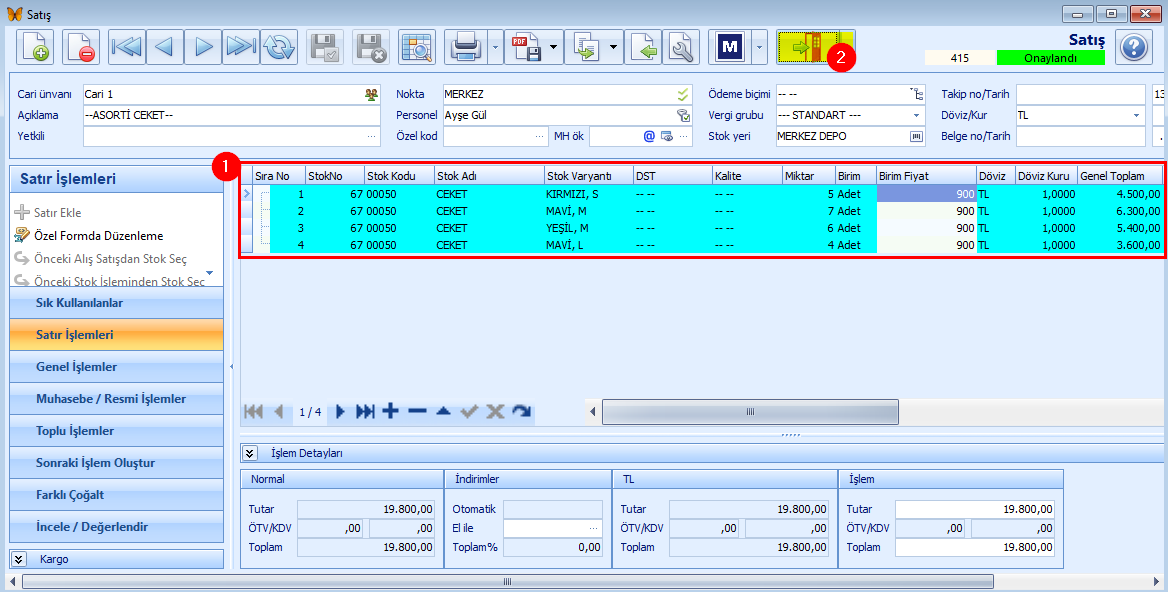Delete the grid row with minus navigator
Viewport: 1168px width, 592px height.
click(x=417, y=411)
